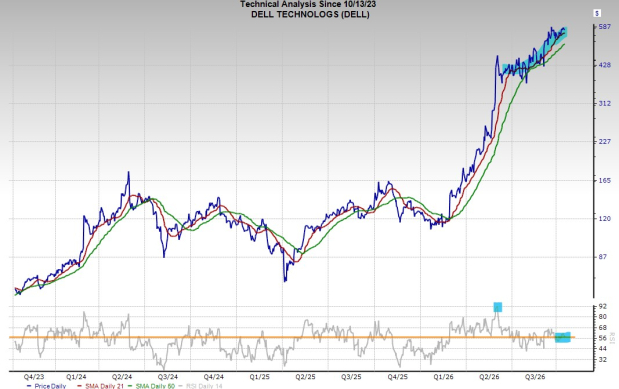This screenshot has height=389, width=619.
Task: Click the 32 RSI axis label
Action: 603,359
